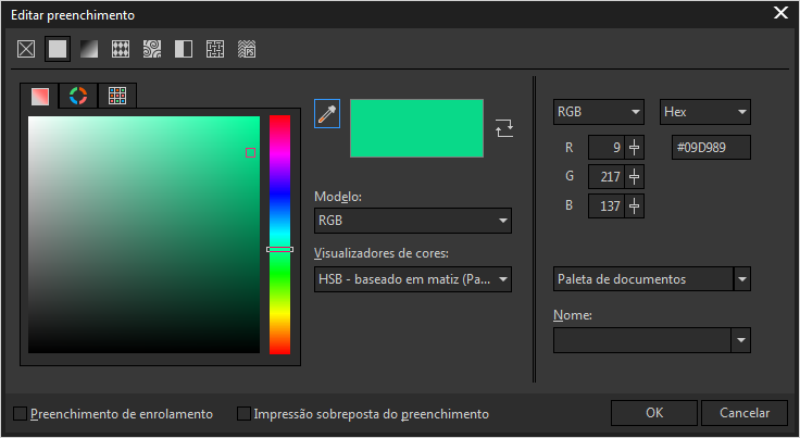This screenshot has width=800, height=438.
Task: Click the green color preview swatch
Action: point(417,128)
